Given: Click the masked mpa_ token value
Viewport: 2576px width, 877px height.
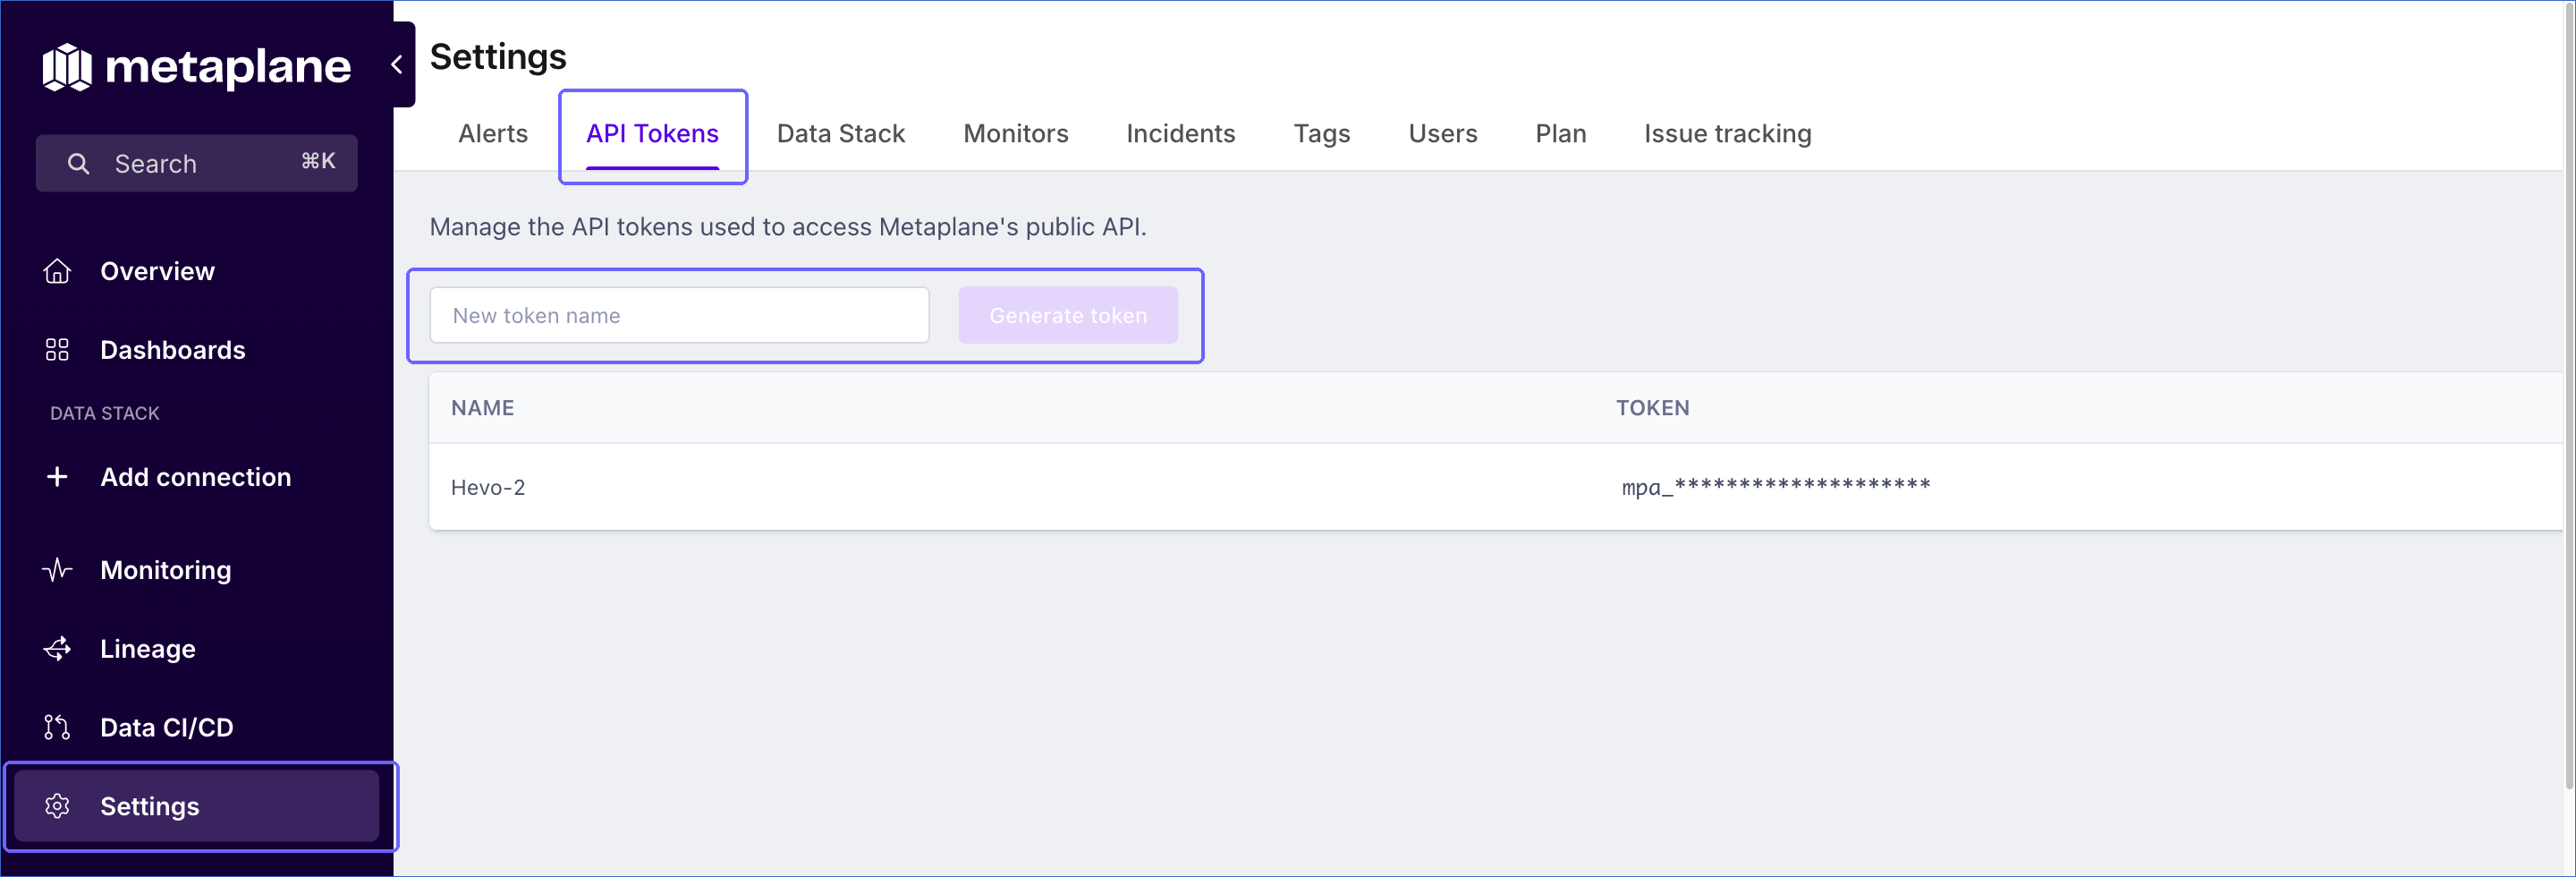Looking at the screenshot, I should pos(1776,487).
